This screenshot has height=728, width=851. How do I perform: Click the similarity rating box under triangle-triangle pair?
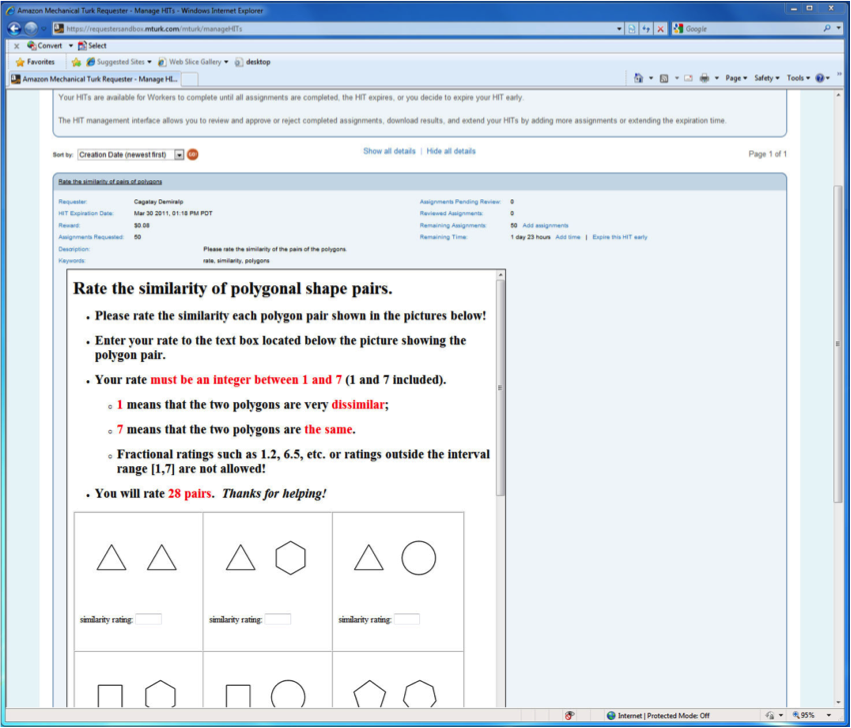148,619
